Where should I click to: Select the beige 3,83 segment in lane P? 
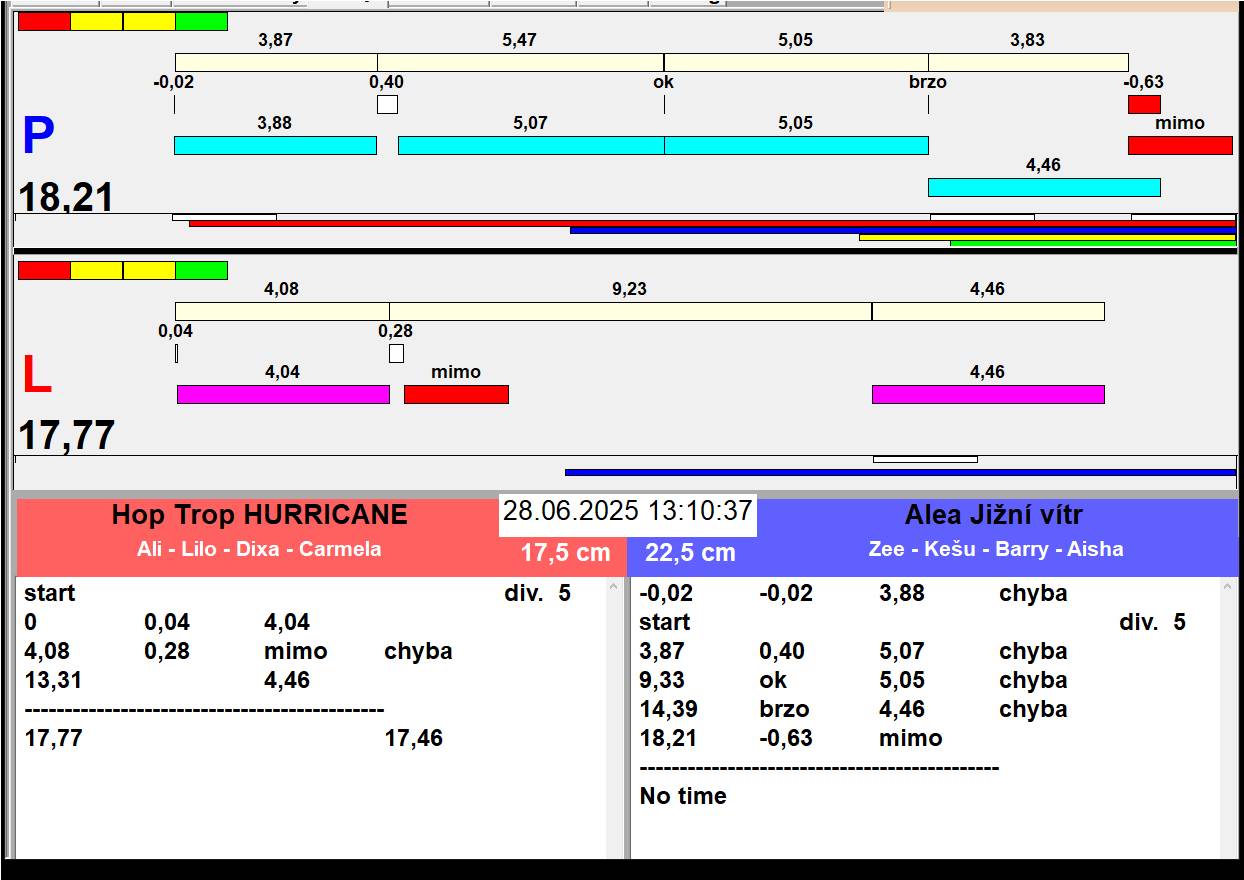coord(1028,62)
